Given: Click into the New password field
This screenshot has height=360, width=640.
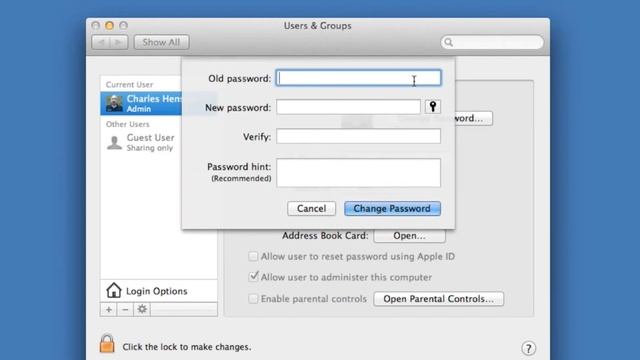Looking at the screenshot, I should (348, 107).
